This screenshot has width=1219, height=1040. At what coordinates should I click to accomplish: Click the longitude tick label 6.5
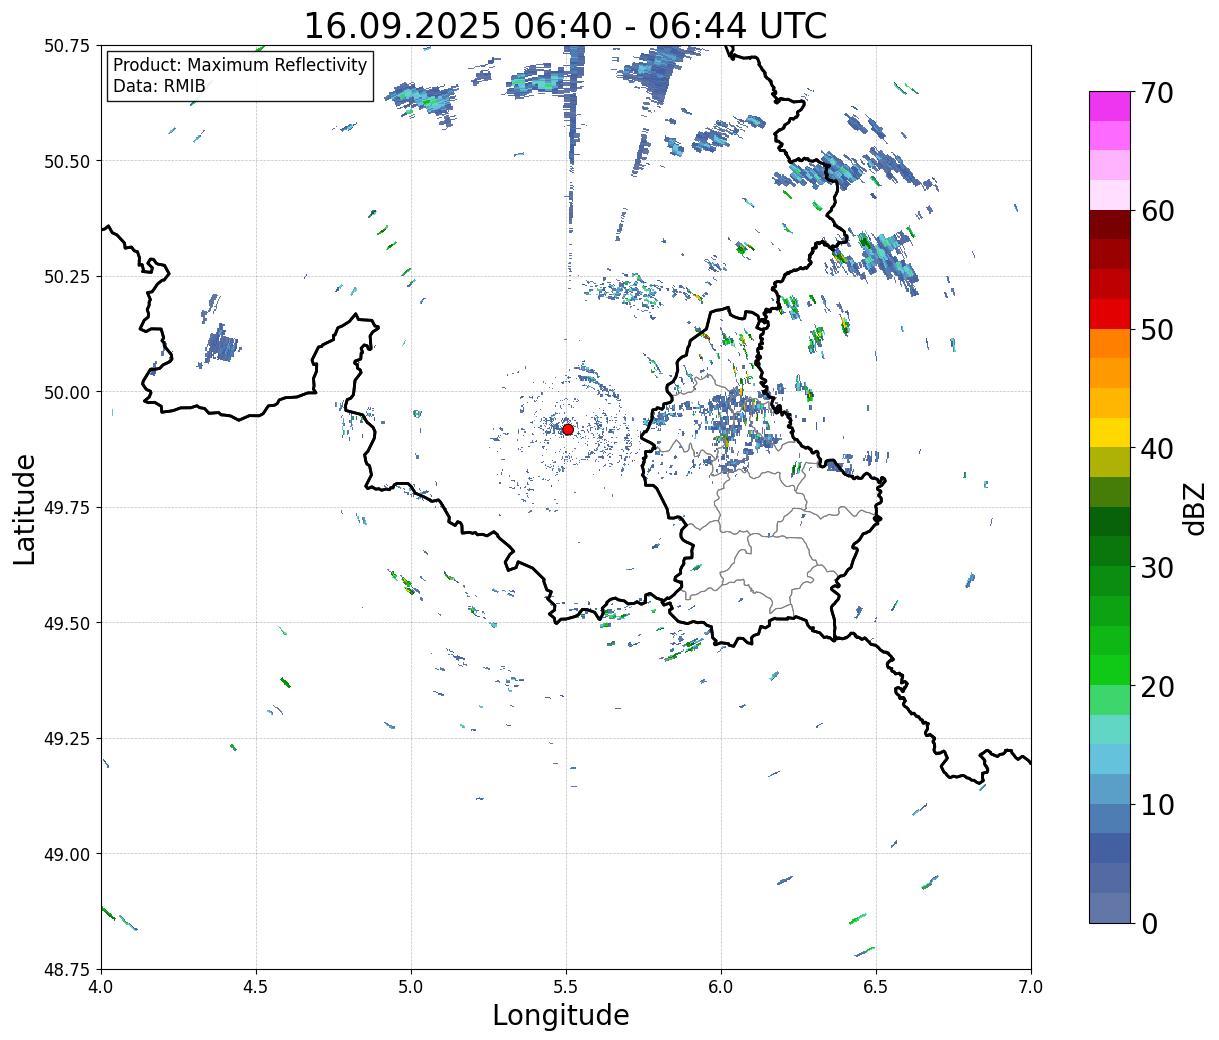click(876, 986)
